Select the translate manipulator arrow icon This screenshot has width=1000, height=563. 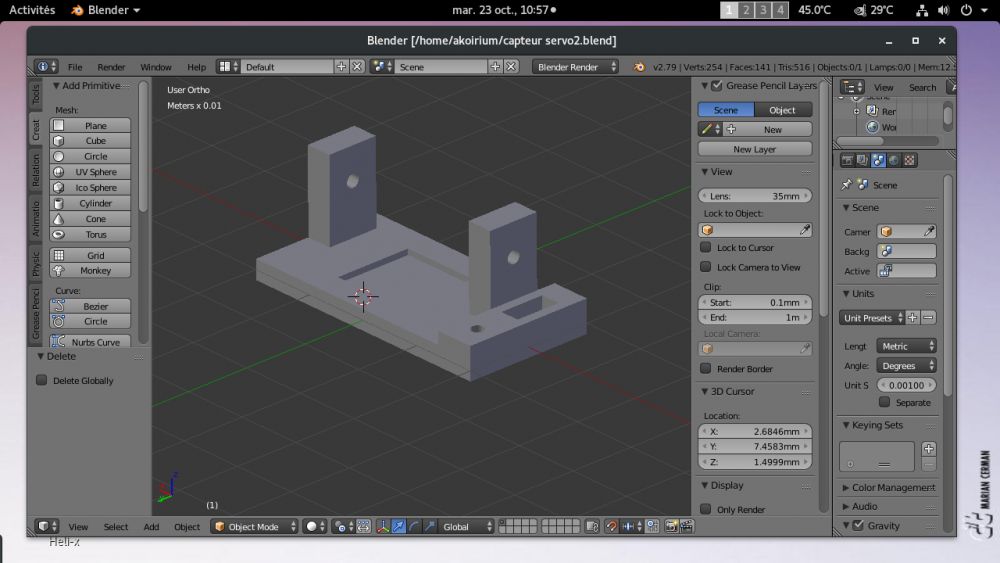point(399,527)
